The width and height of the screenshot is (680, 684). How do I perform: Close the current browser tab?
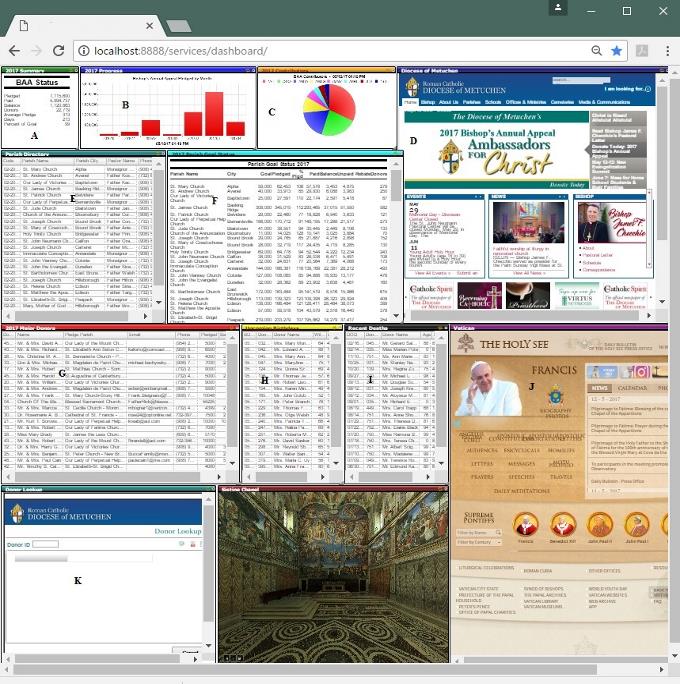coord(149,26)
